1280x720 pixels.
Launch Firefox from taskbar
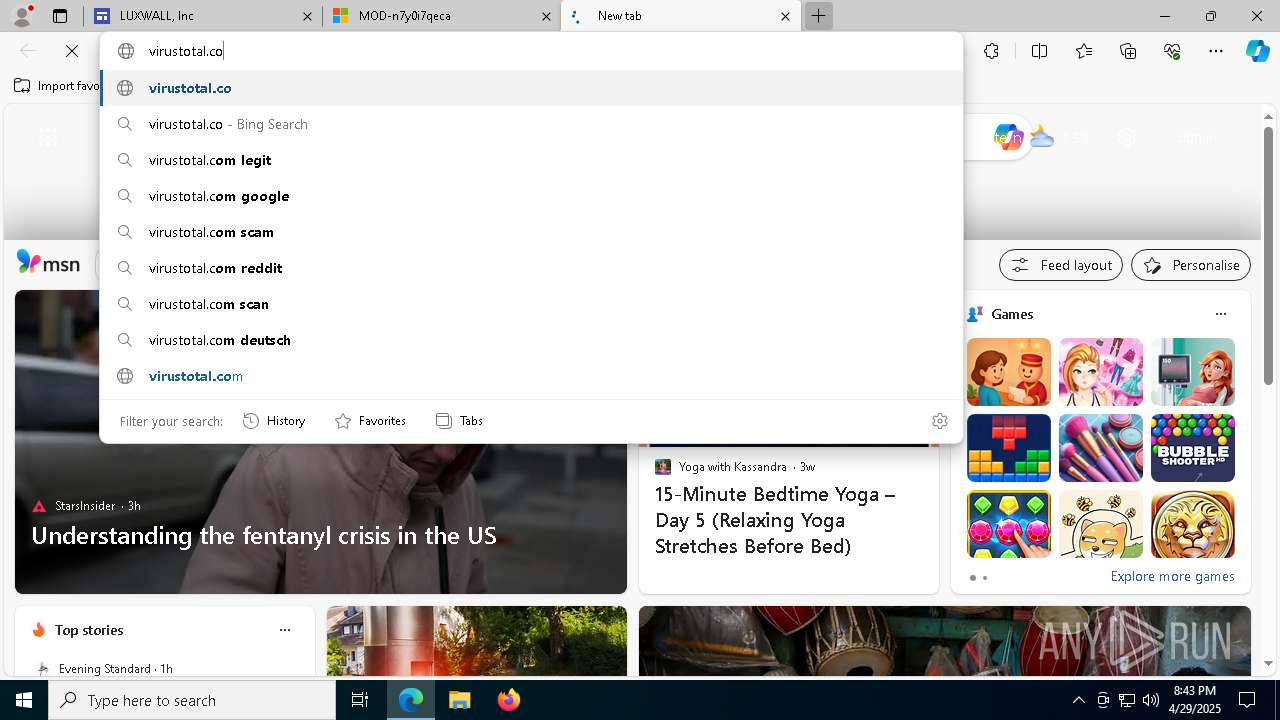508,700
